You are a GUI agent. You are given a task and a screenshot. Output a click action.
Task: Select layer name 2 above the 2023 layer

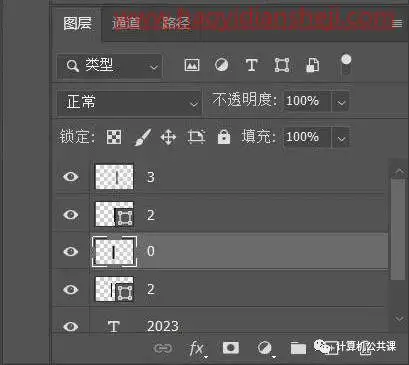point(151,289)
